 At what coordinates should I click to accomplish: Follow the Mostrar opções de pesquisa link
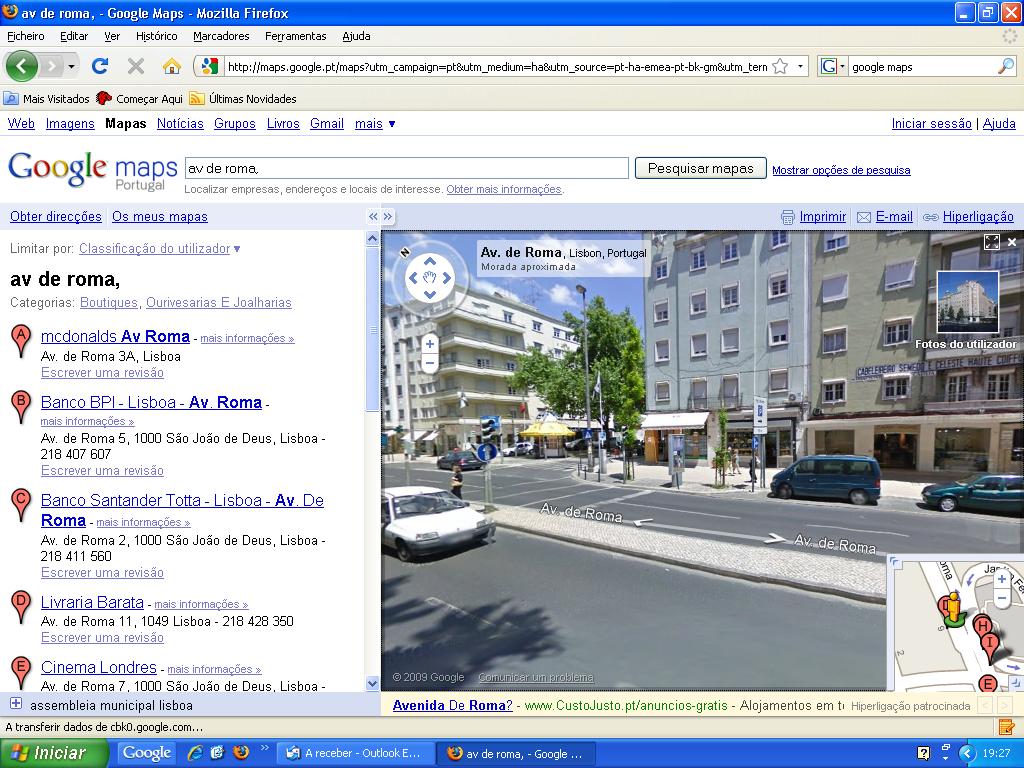(x=841, y=170)
